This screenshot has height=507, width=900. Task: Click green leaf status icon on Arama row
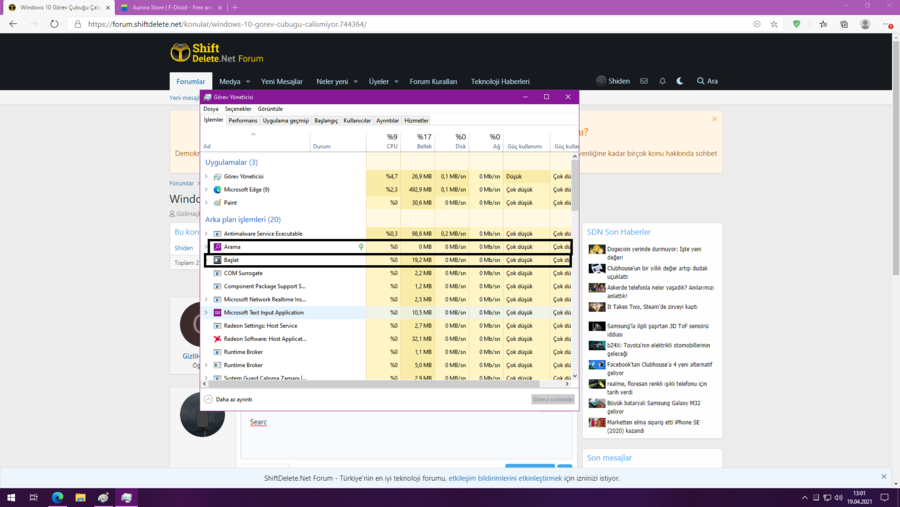click(361, 247)
